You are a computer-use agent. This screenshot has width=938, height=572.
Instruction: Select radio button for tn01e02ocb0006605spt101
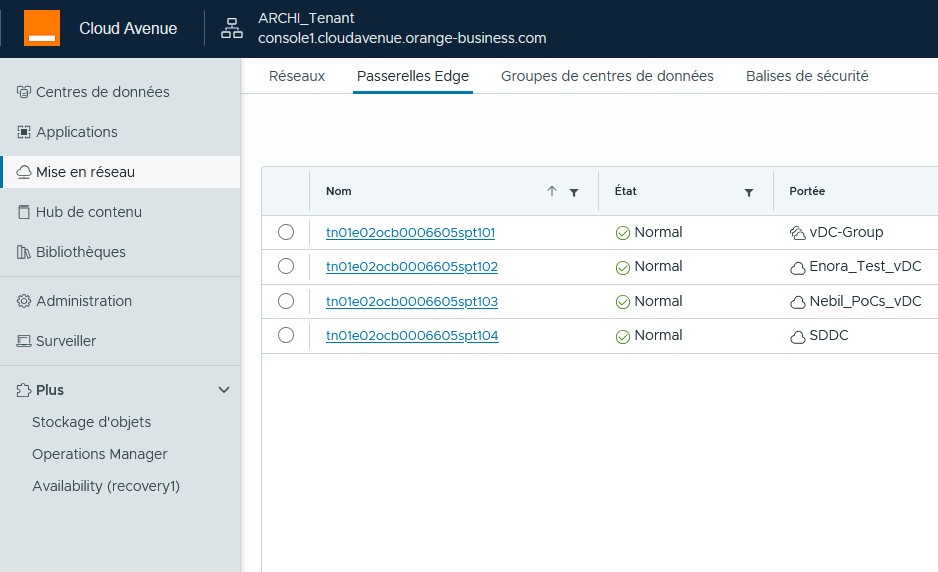(286, 232)
